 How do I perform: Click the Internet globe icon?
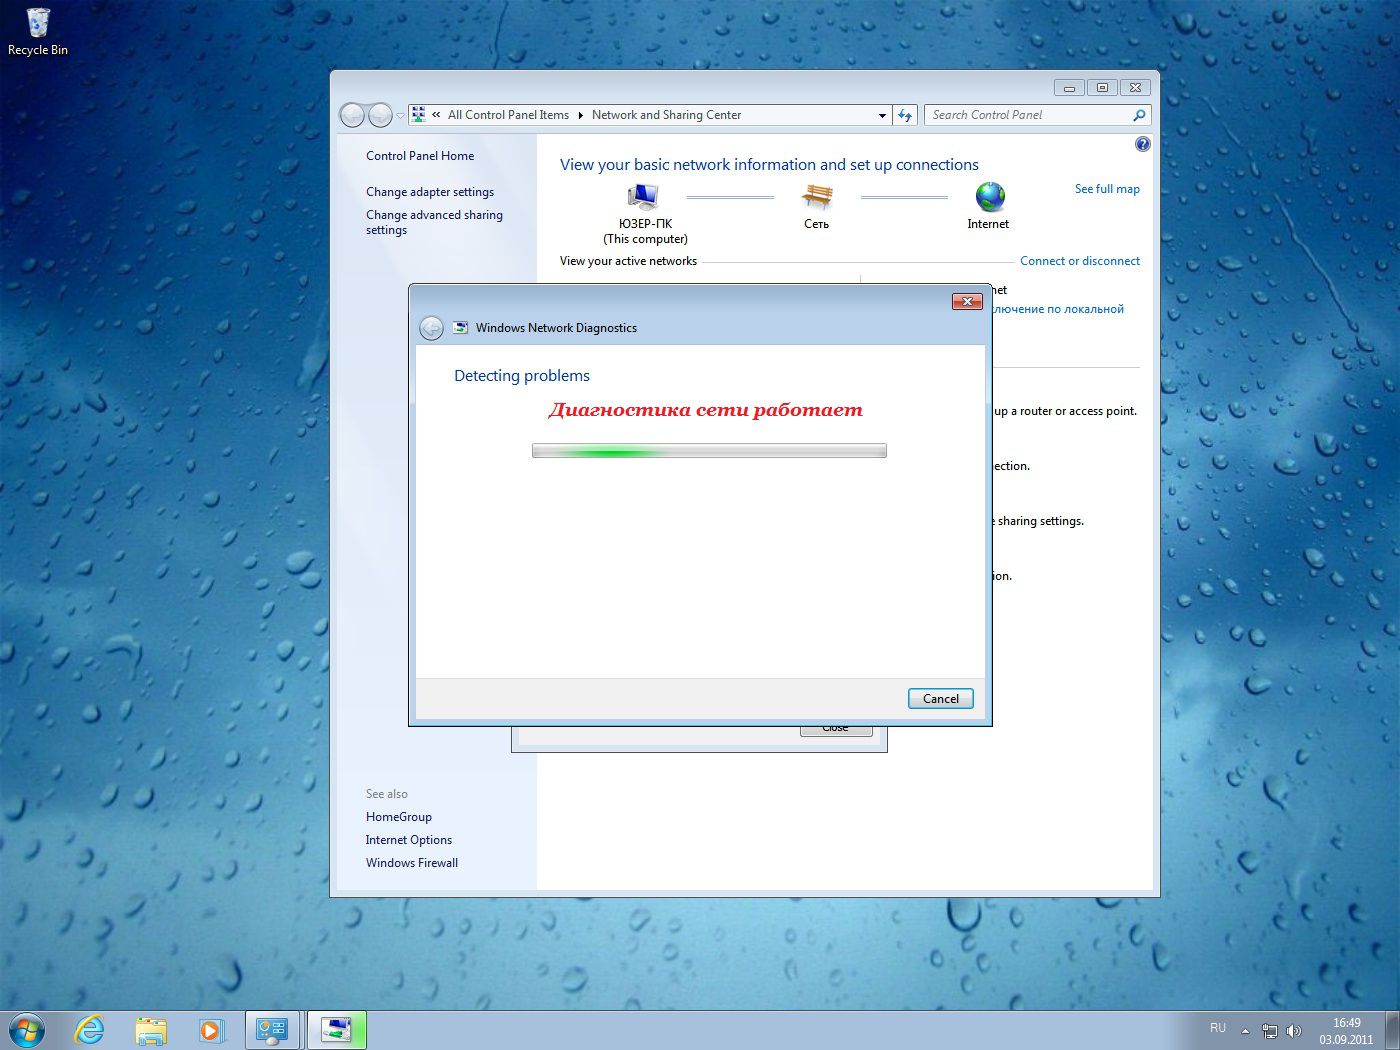click(990, 196)
